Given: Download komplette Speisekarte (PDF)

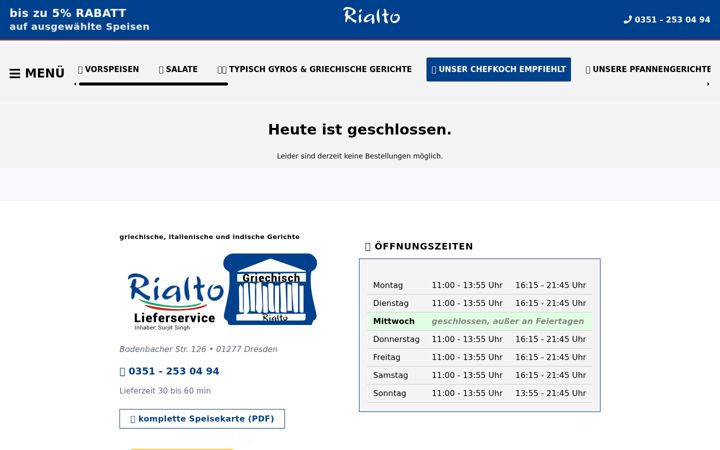Looking at the screenshot, I should point(202,419).
